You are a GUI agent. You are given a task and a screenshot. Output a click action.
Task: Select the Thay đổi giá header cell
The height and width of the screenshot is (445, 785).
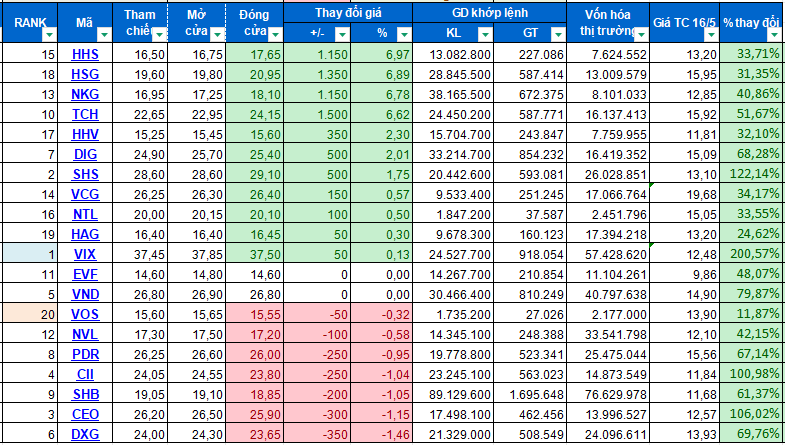[348, 13]
